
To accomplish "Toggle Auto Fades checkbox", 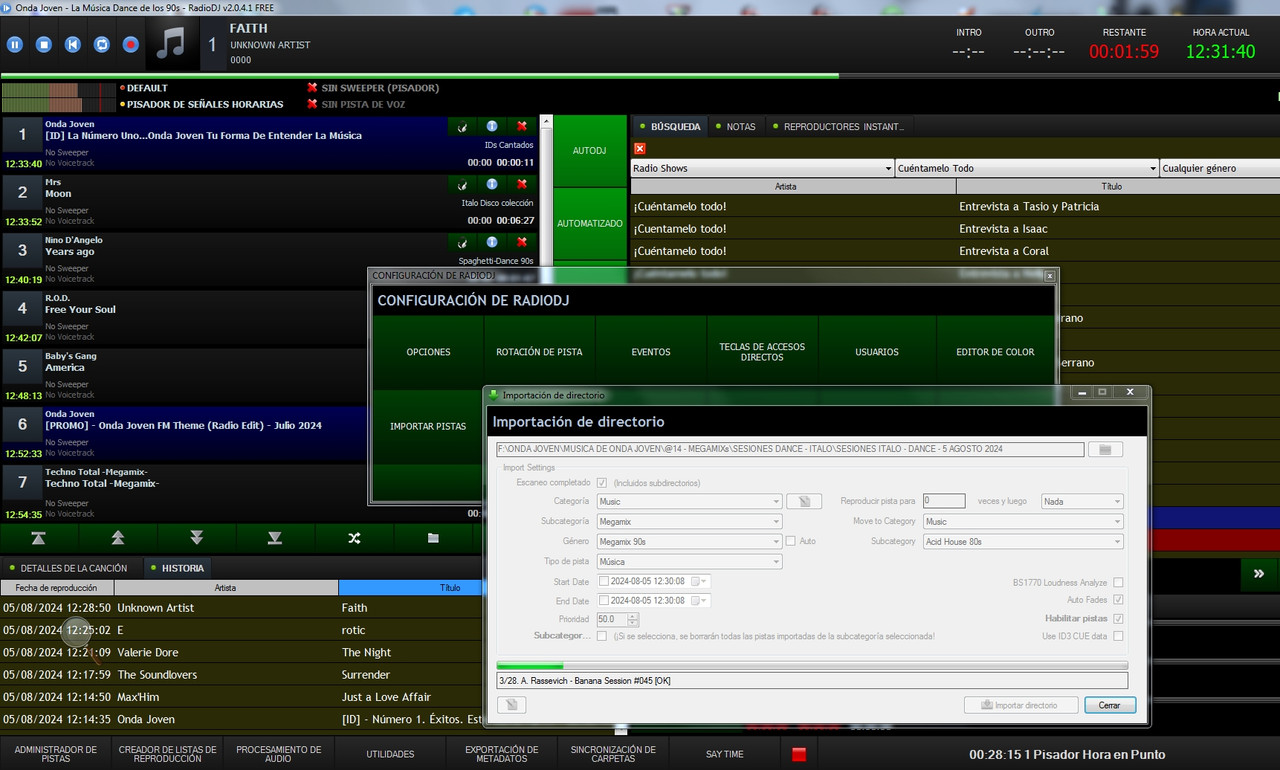I will (x=1118, y=600).
